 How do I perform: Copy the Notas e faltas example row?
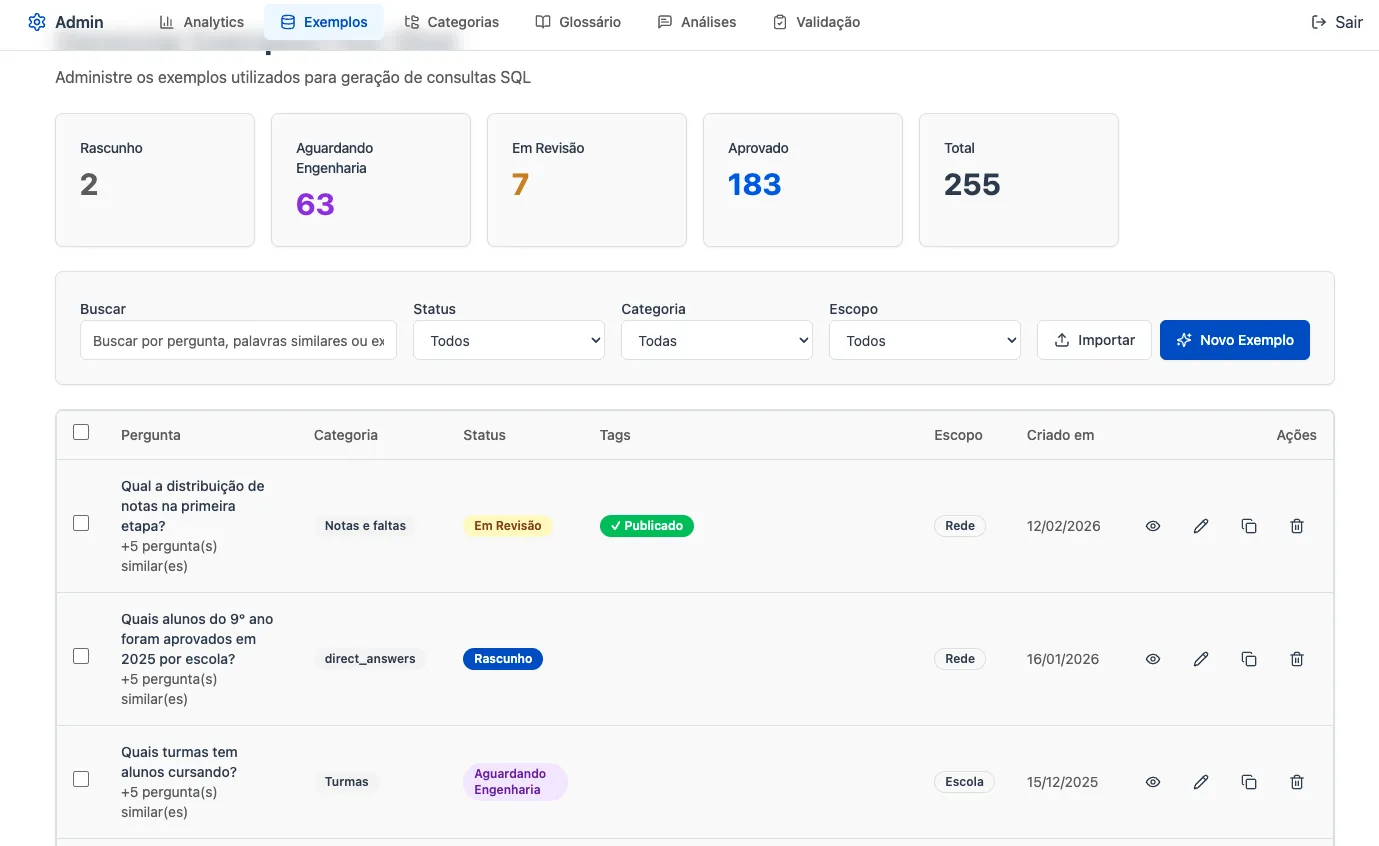(x=1249, y=526)
